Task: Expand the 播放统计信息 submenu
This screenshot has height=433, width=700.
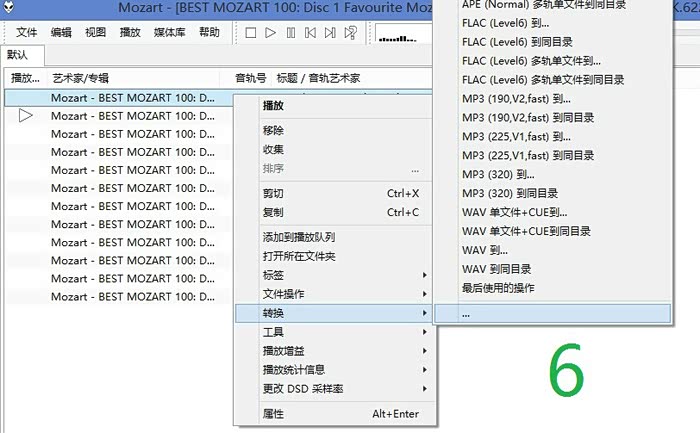Action: tap(334, 370)
